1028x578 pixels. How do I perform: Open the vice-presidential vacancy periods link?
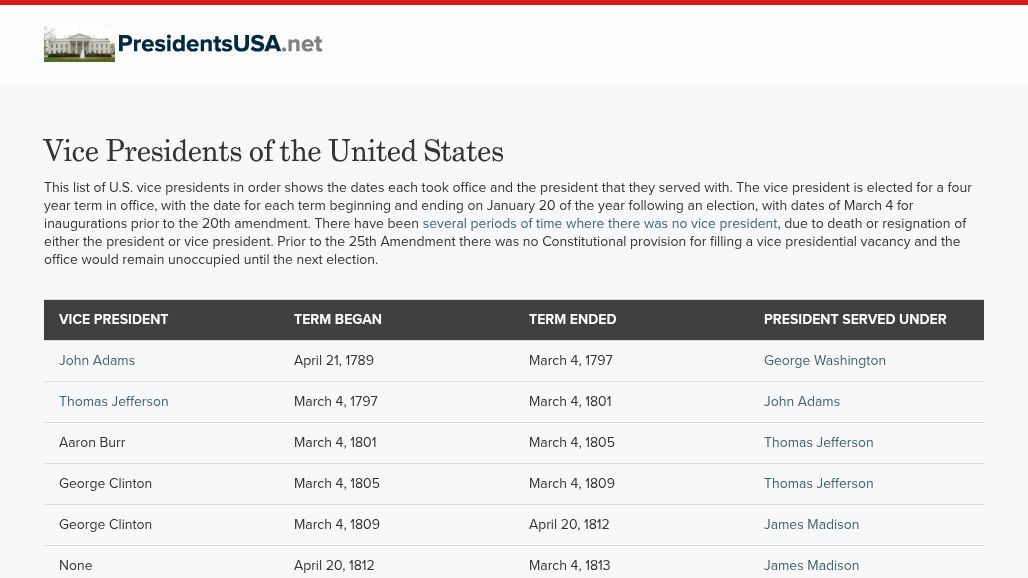point(599,224)
